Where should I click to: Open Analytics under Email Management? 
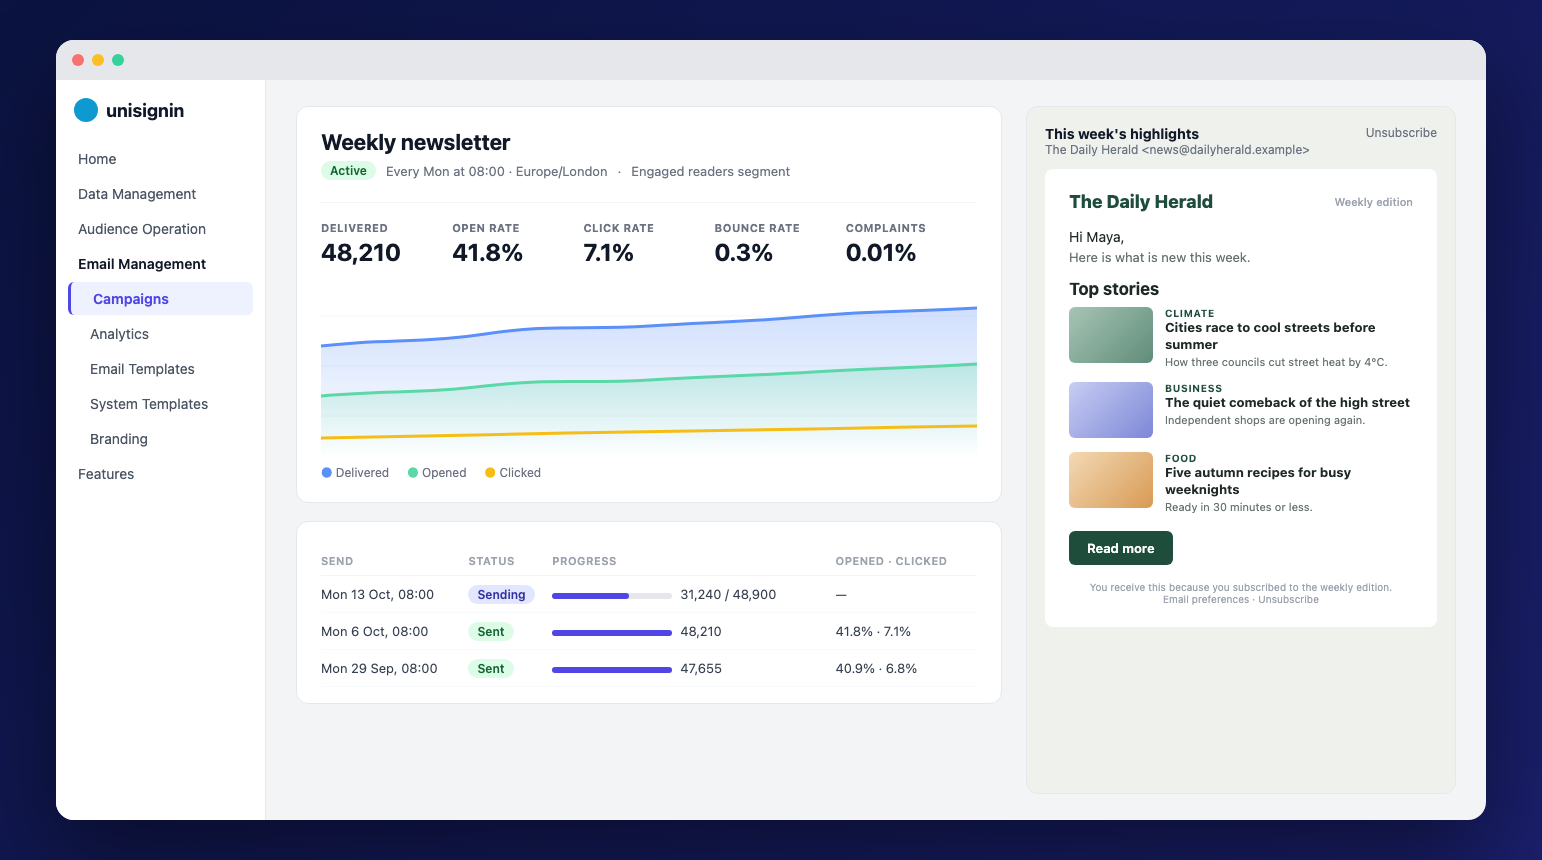(119, 334)
